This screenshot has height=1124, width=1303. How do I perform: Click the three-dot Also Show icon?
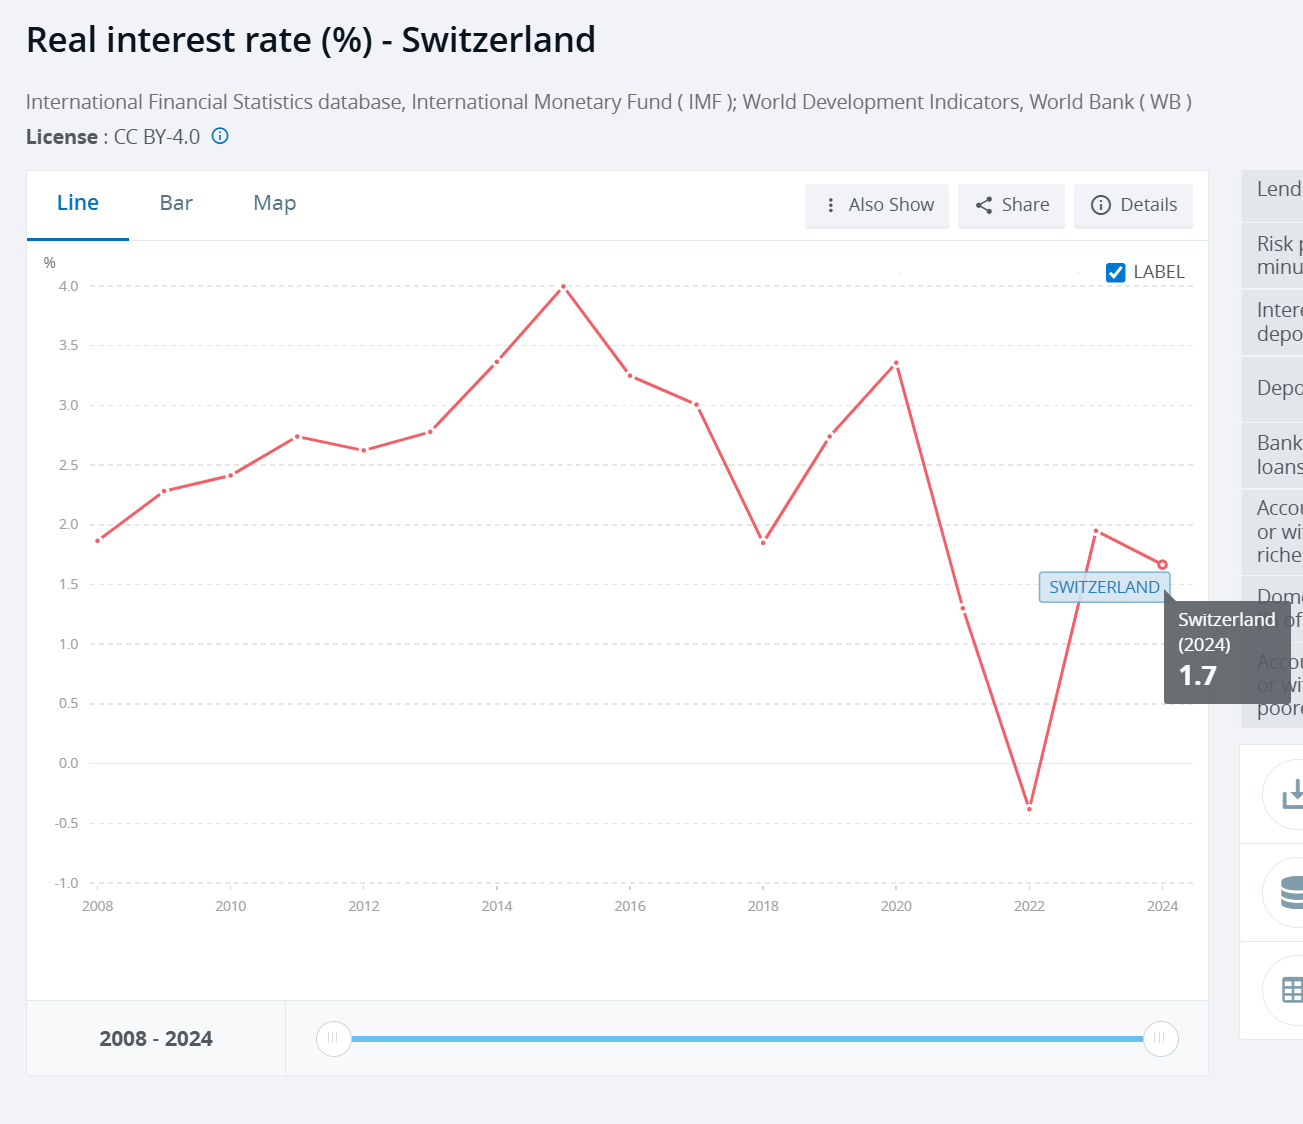(830, 205)
